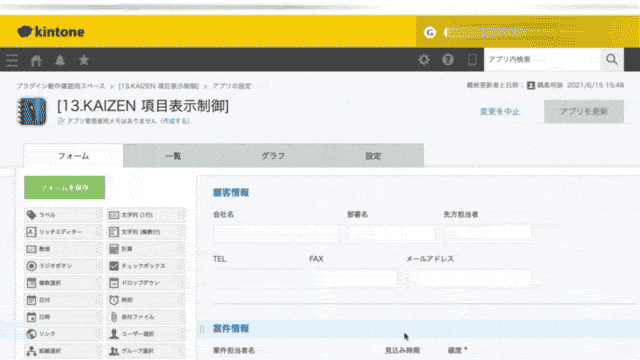Click the green フォームを保存 button
The width and height of the screenshot is (640, 360).
coord(64,188)
